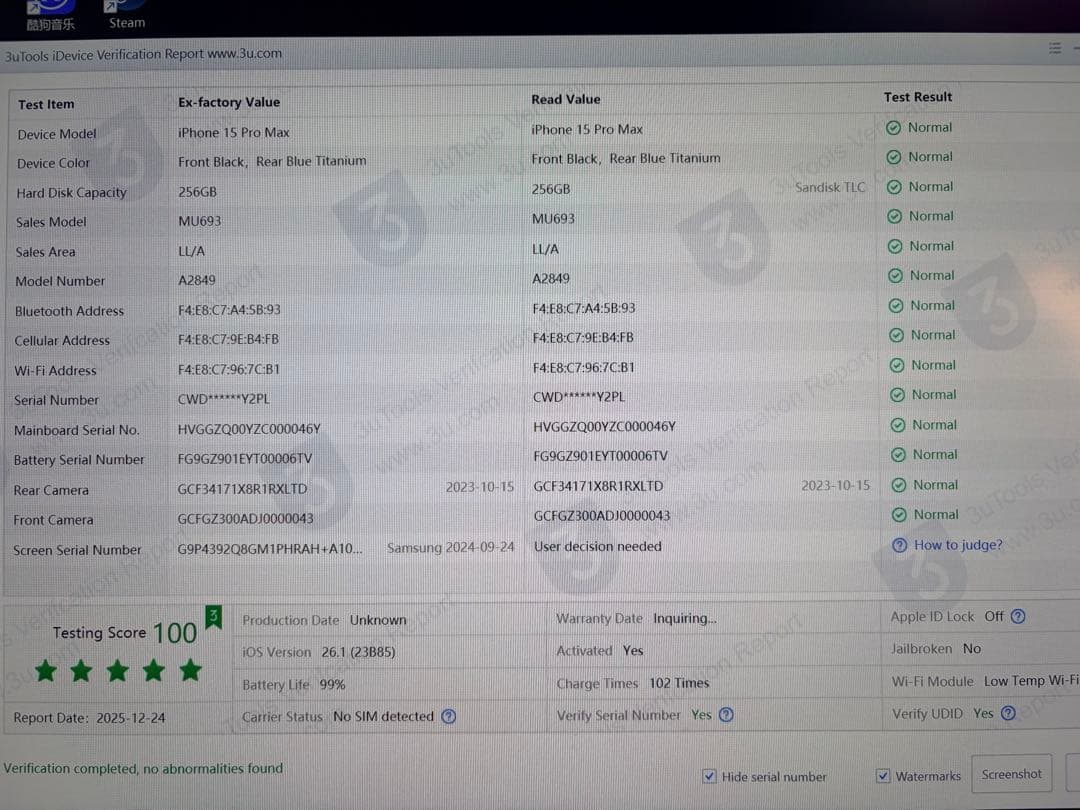The image size is (1080, 810).
Task: Select the Jailbroken No value
Action: tap(972, 649)
